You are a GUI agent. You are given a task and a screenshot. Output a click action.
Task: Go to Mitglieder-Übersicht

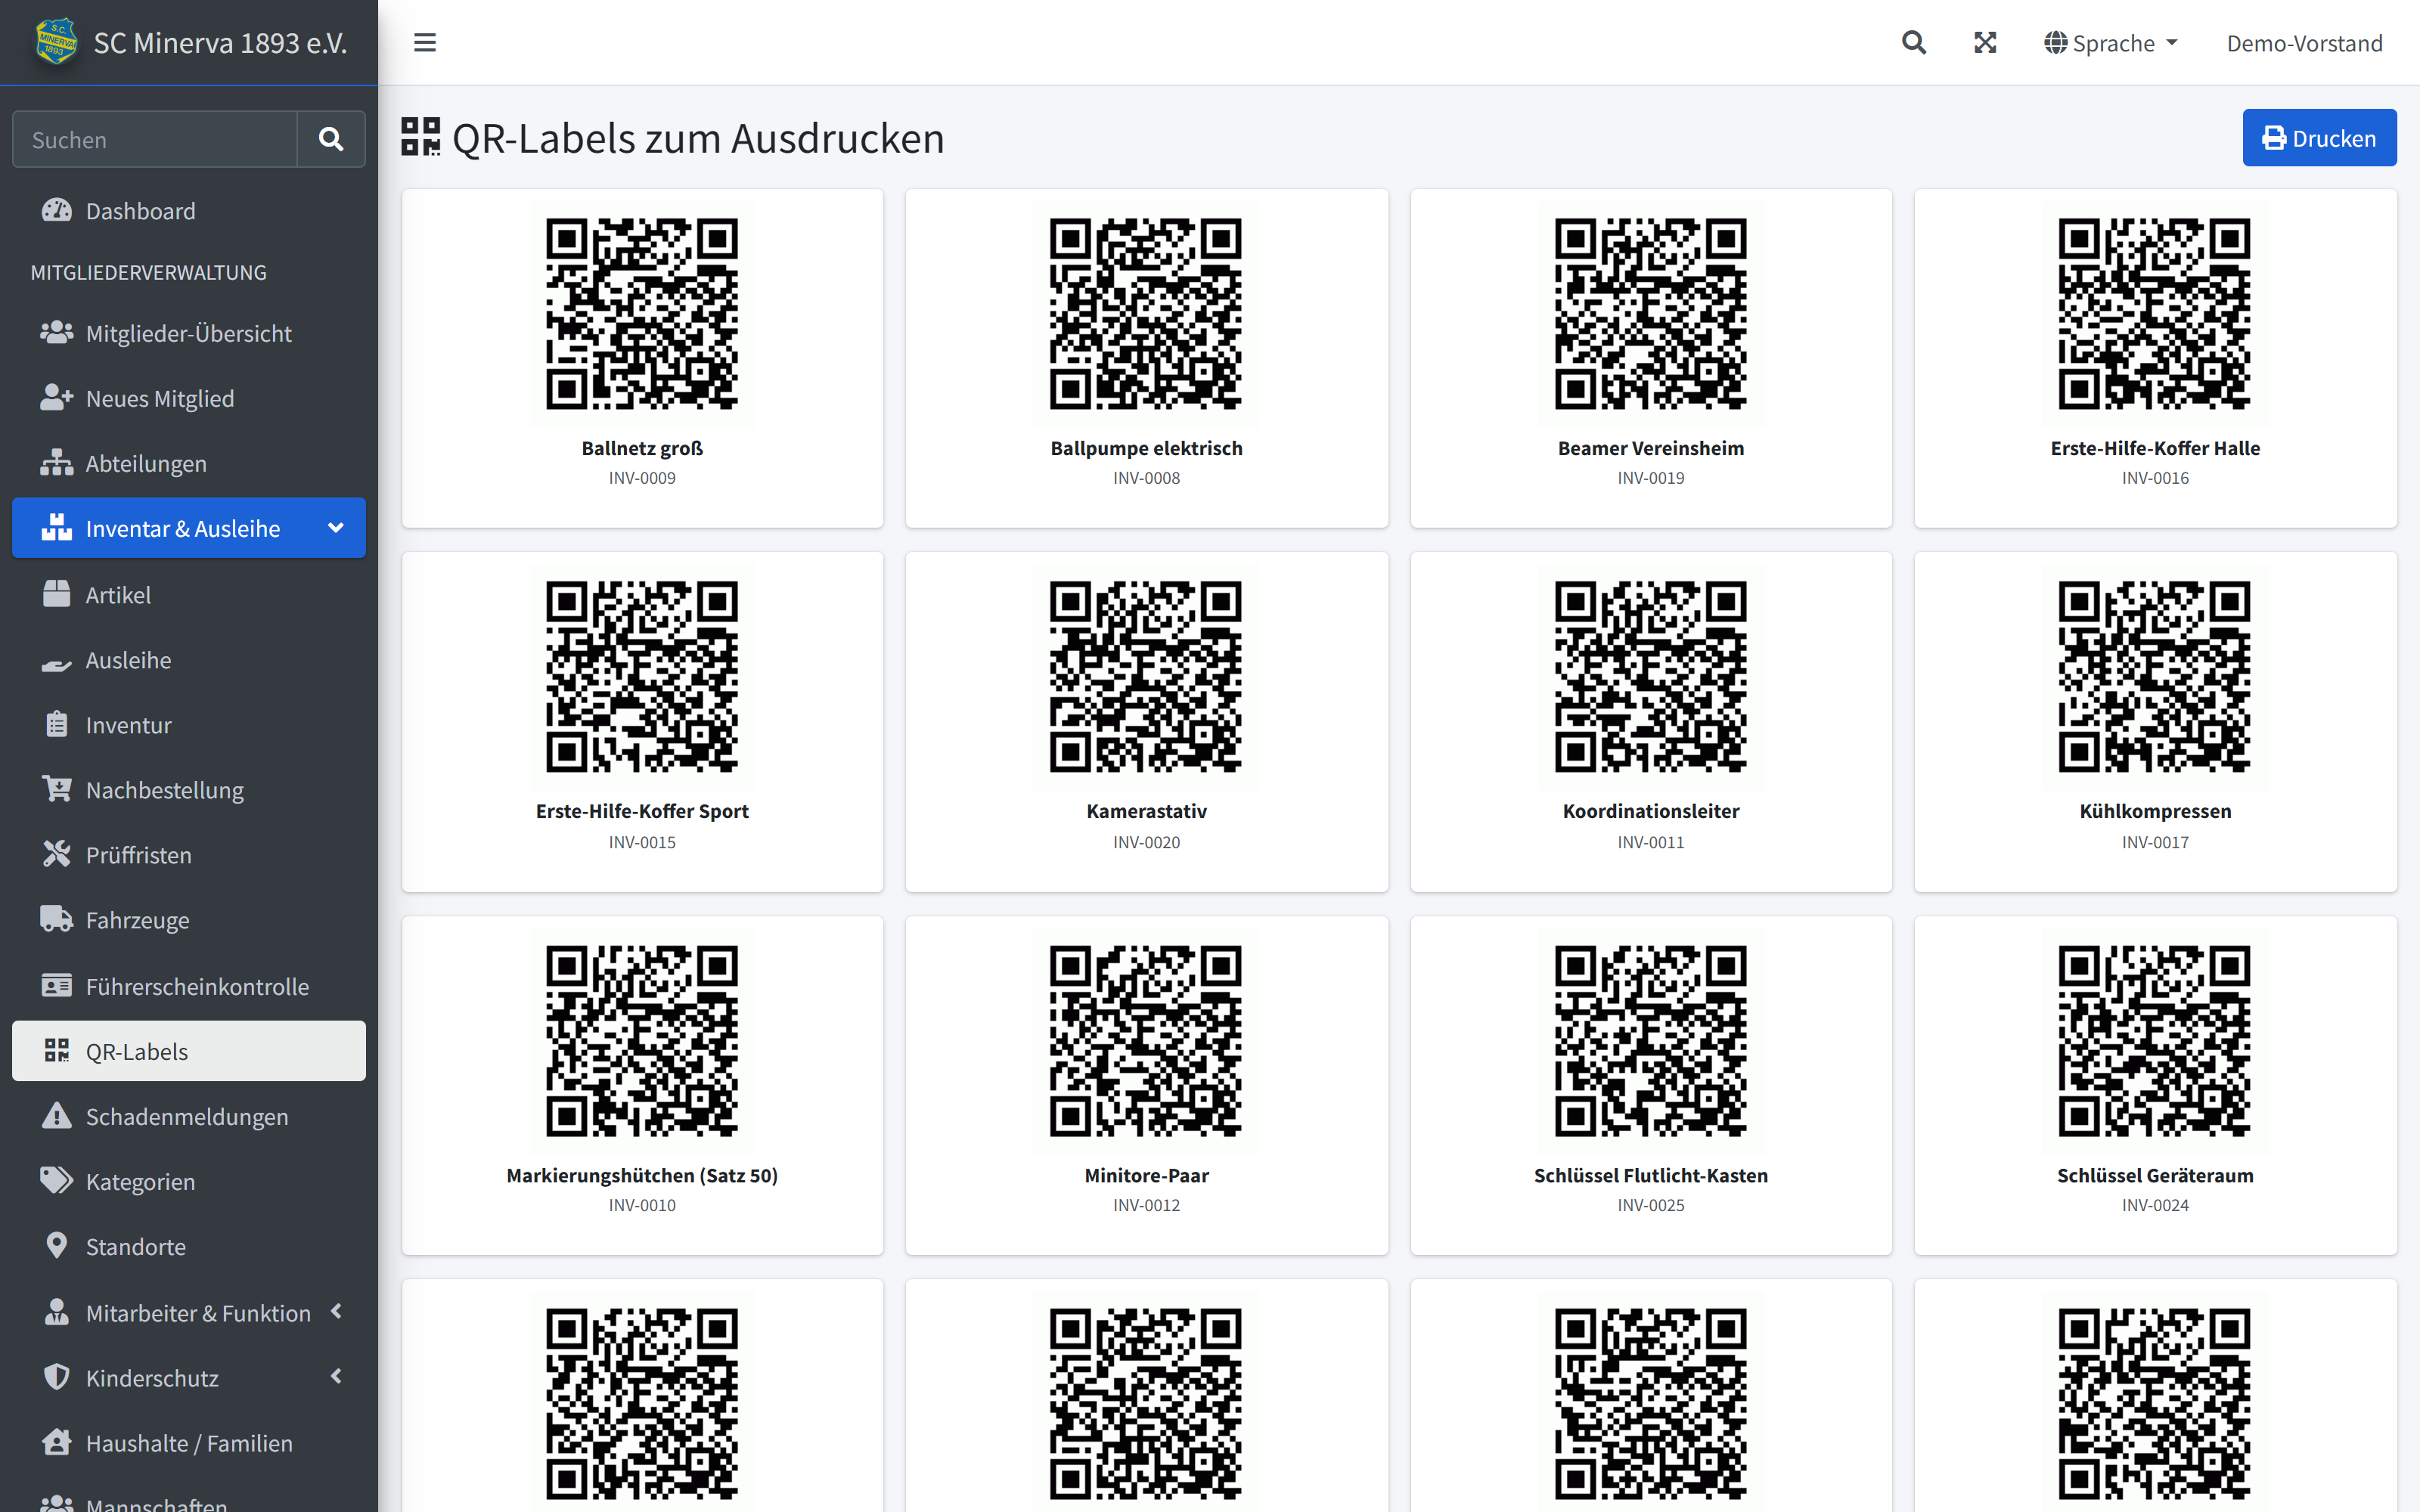tap(189, 332)
